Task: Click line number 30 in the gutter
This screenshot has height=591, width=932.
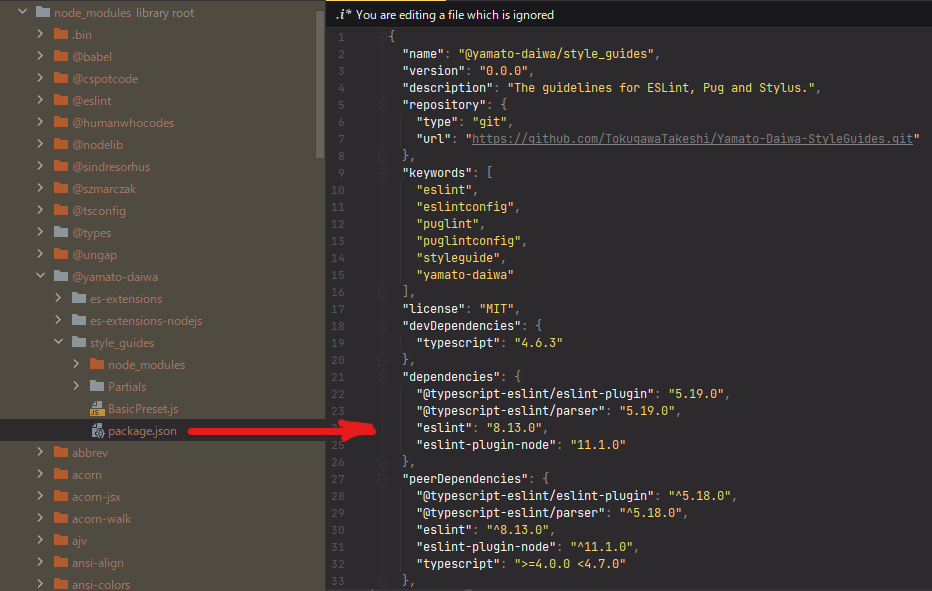Action: [x=338, y=530]
